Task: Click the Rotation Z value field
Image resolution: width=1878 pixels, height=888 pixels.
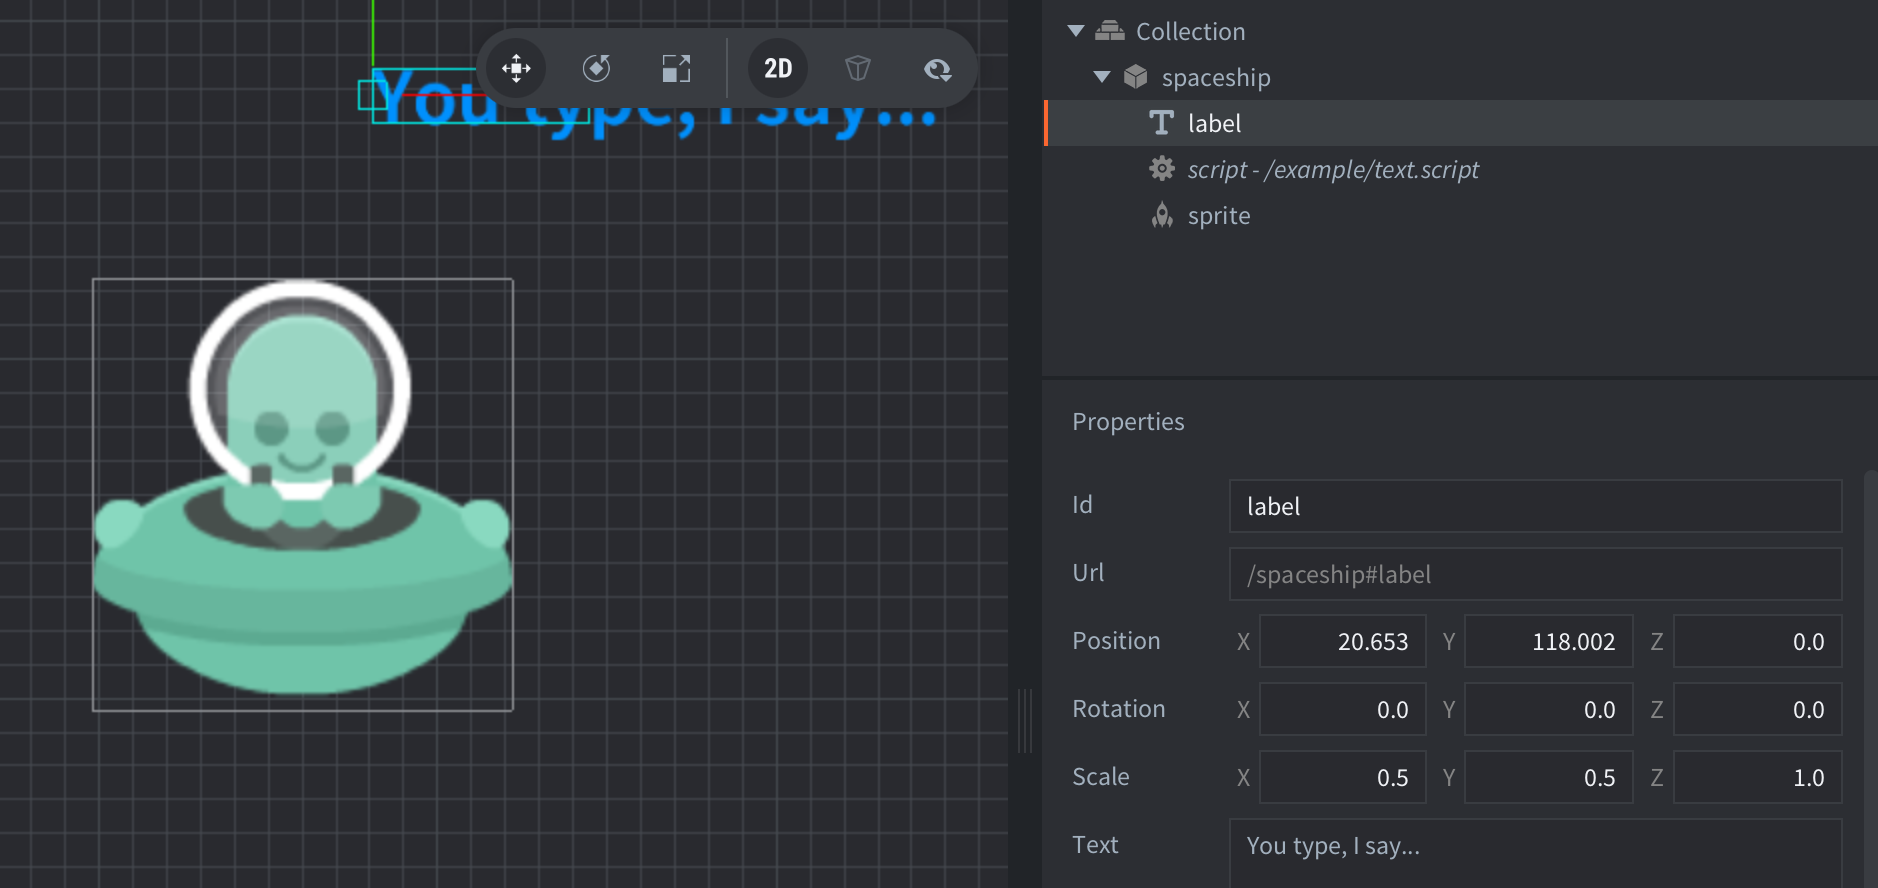Action: 1757,709
